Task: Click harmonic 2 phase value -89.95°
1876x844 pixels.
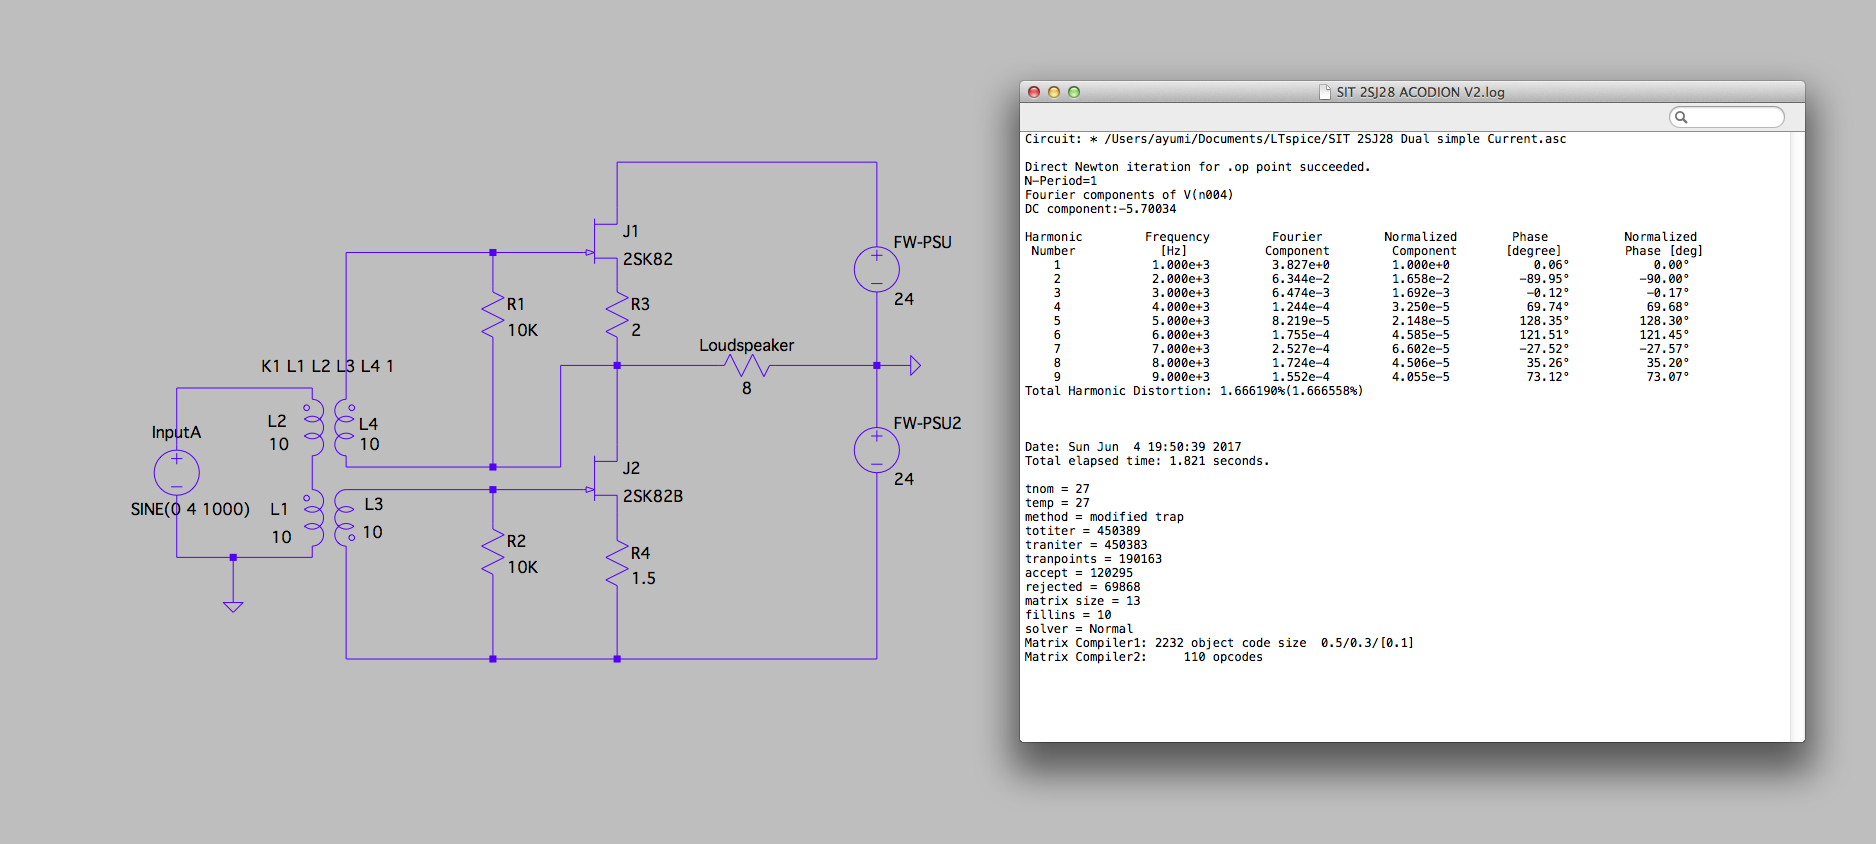Action: click(1544, 279)
